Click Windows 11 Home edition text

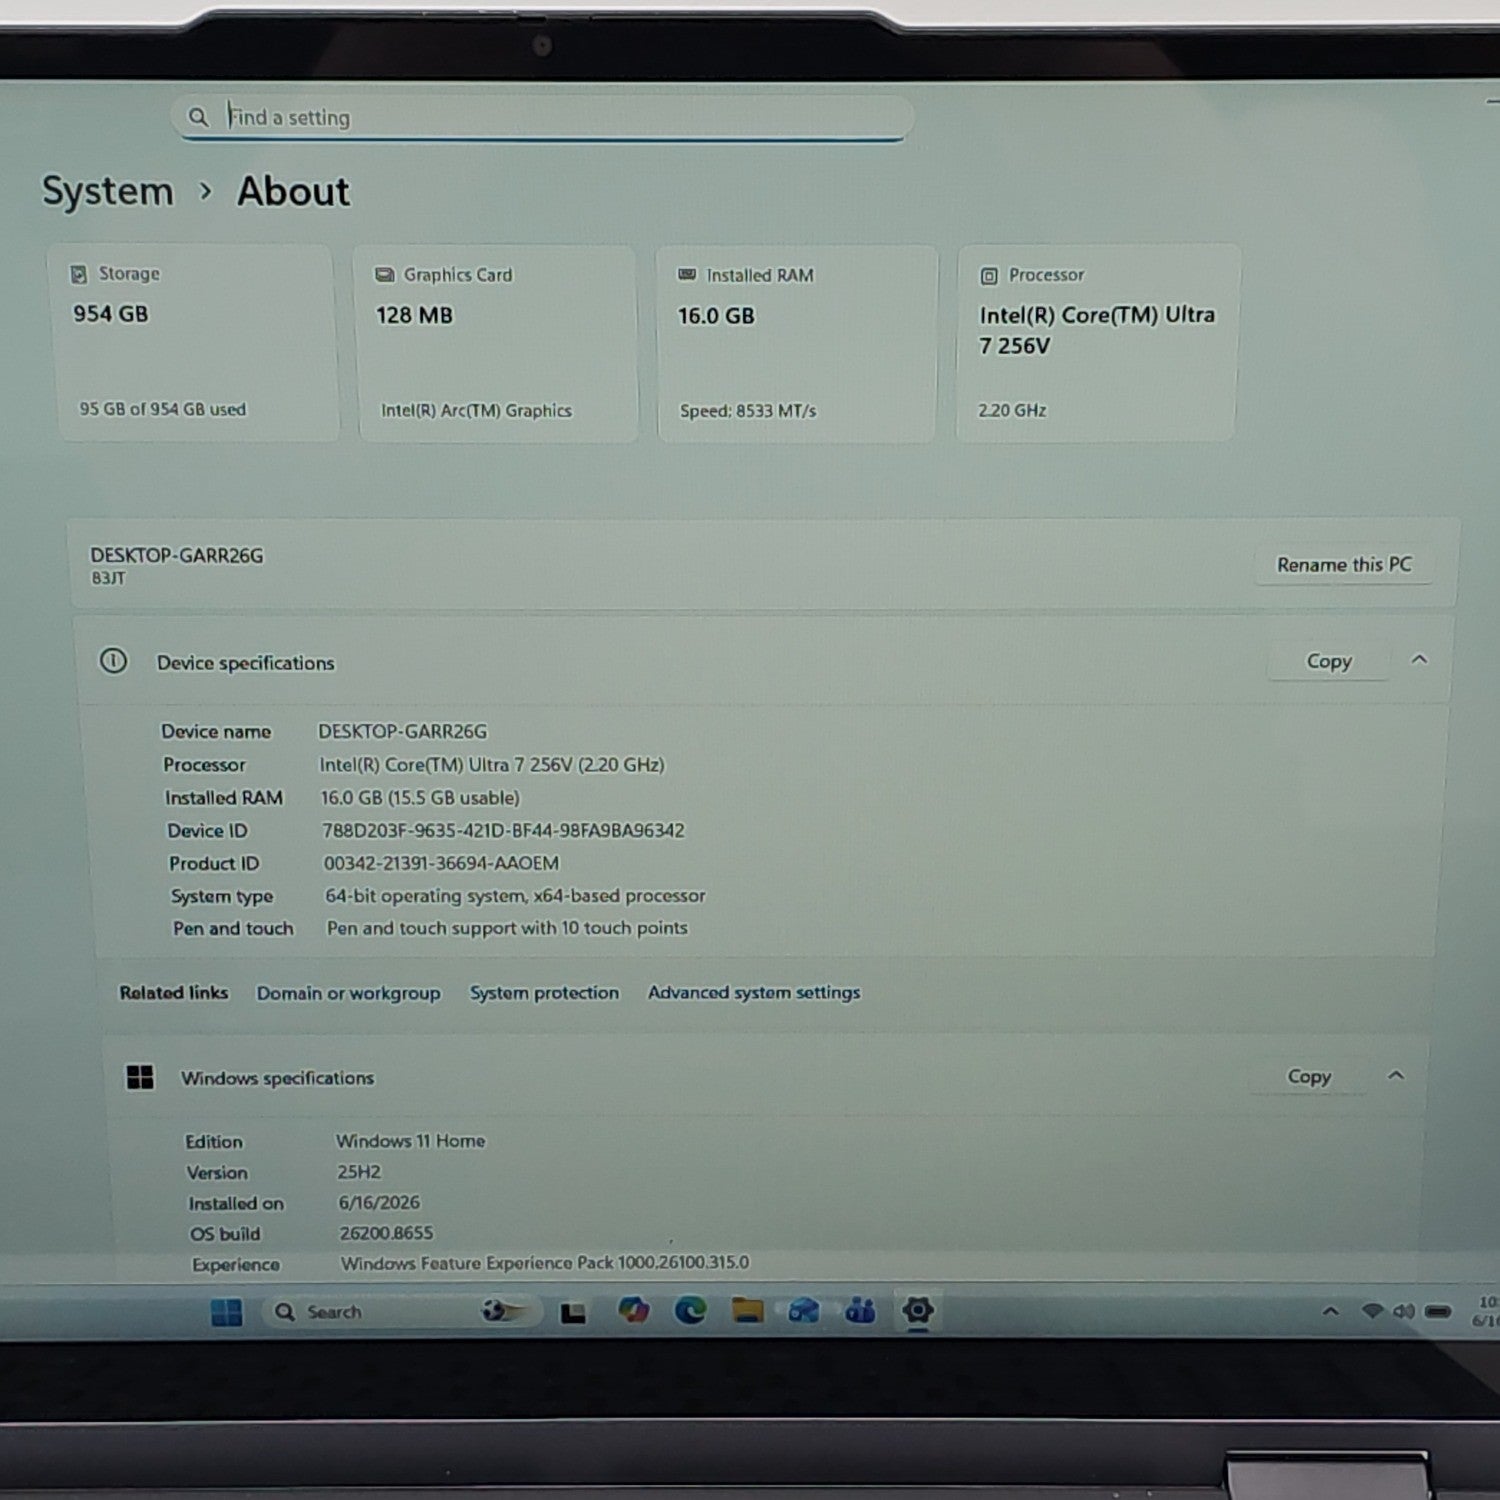tap(410, 1140)
